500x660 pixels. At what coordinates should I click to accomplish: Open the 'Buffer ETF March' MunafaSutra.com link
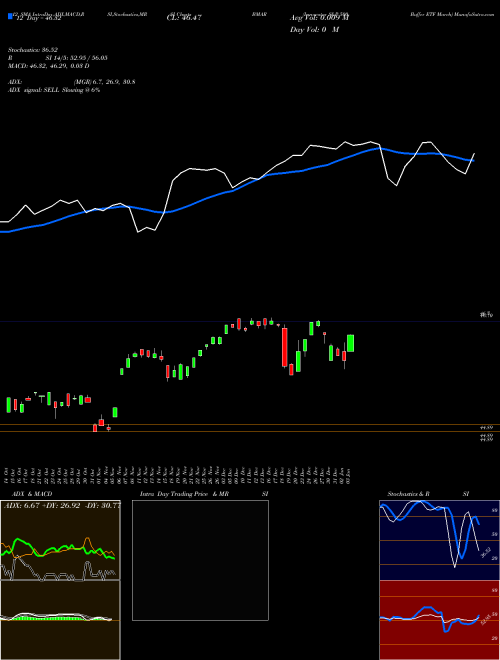(452, 14)
